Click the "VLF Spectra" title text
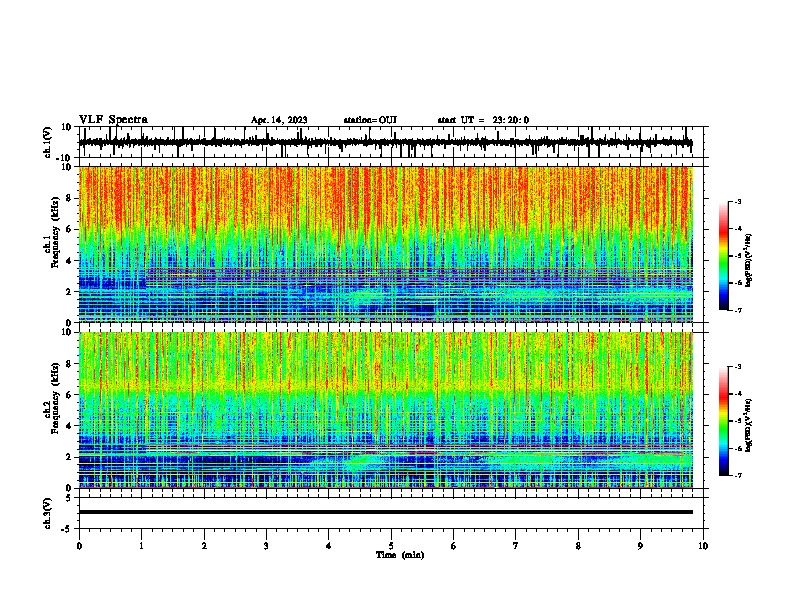This screenshot has height=612, width=792. tap(113, 120)
